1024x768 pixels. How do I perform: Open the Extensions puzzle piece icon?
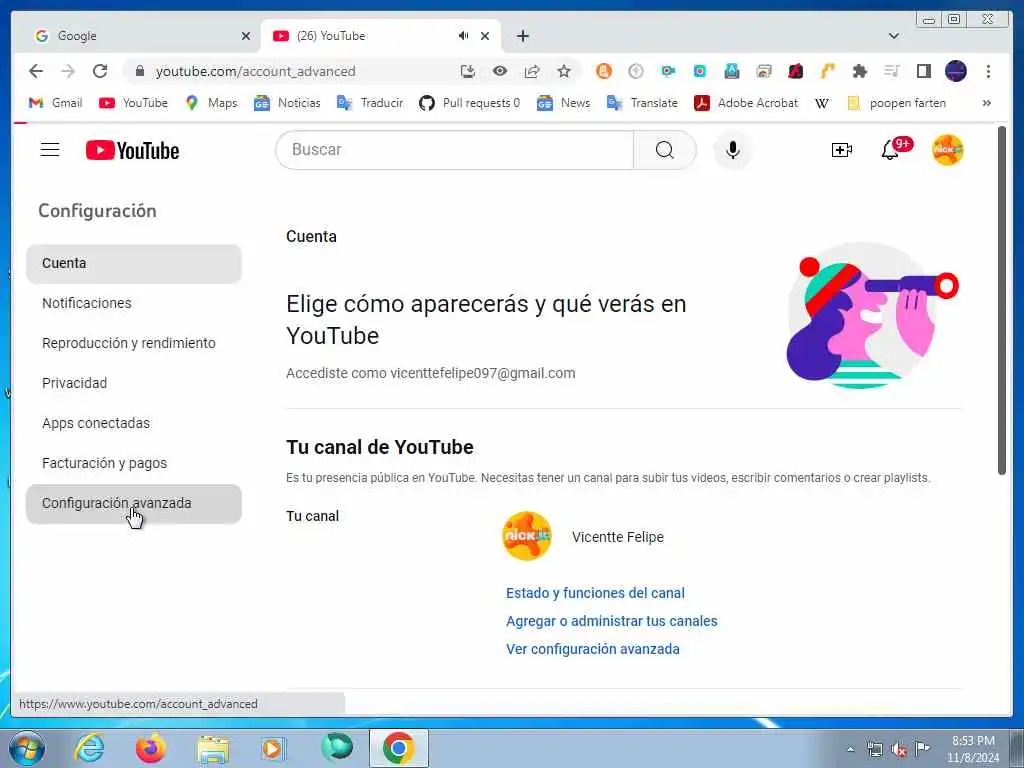pyautogui.click(x=859, y=71)
